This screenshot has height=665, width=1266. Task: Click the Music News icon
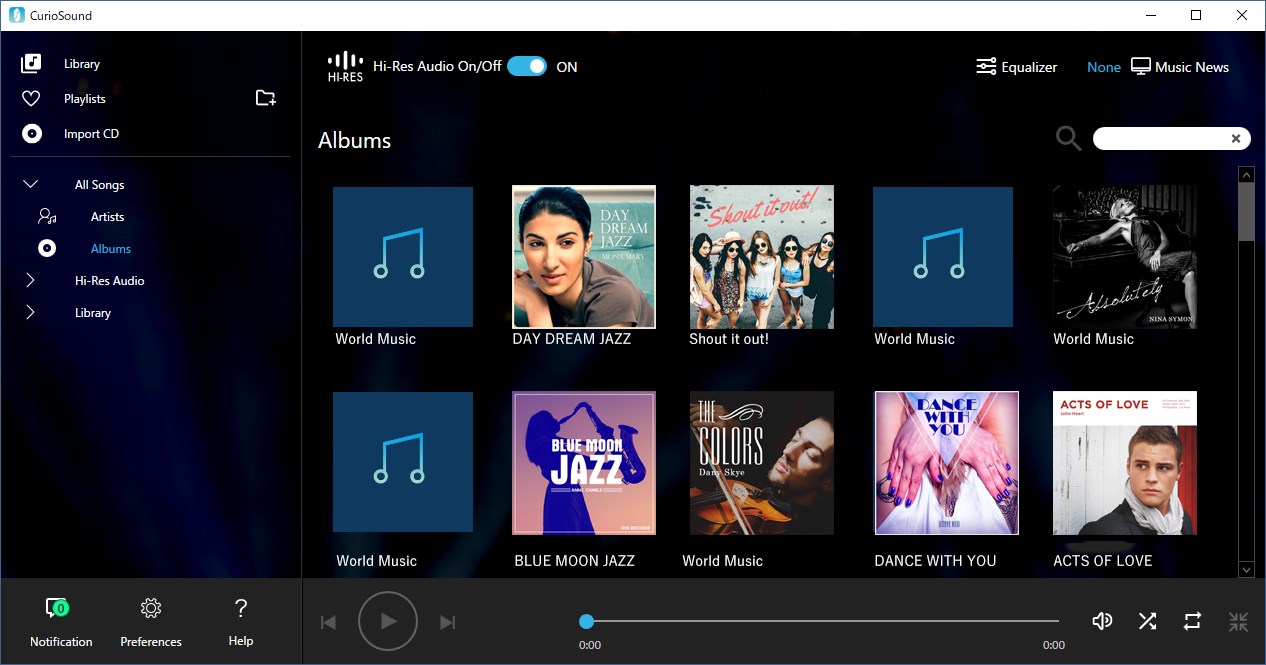1140,66
